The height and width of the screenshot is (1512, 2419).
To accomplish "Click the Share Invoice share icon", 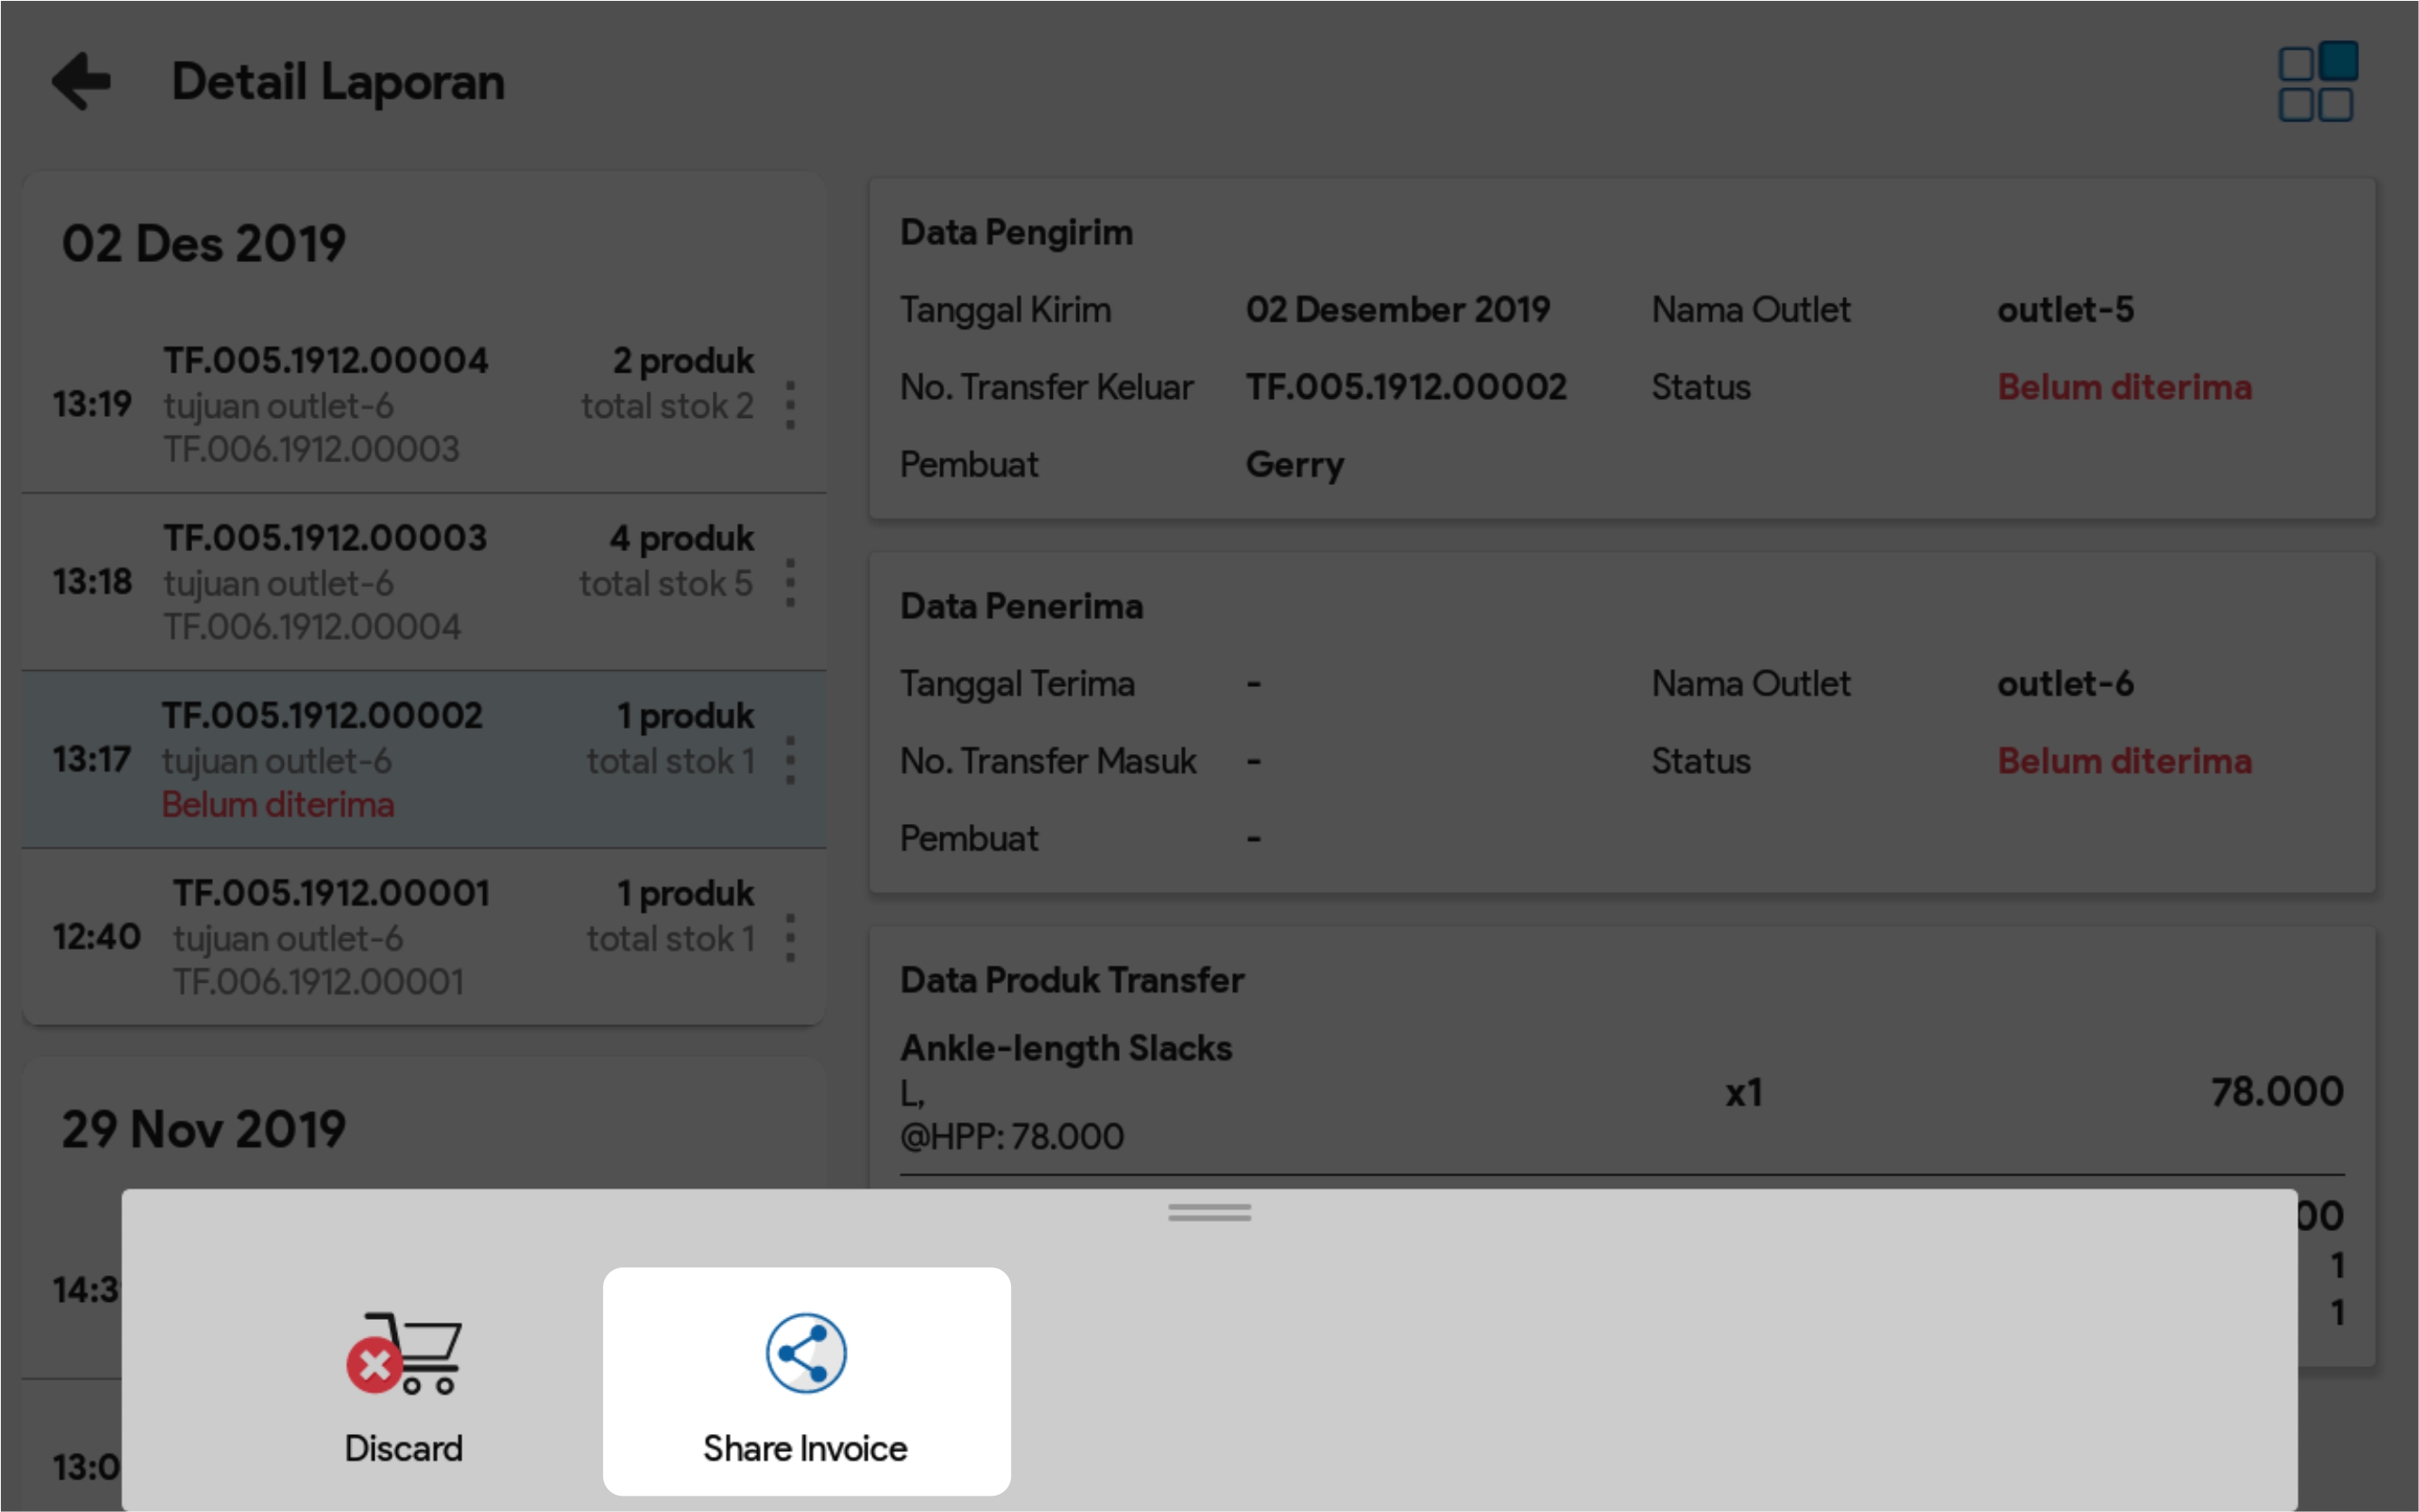I will pos(806,1354).
